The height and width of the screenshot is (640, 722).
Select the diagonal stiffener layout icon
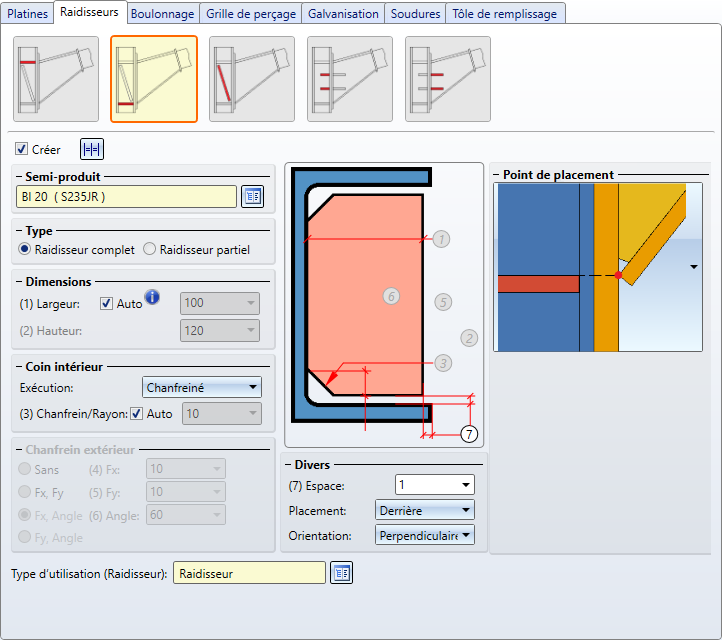pos(251,79)
